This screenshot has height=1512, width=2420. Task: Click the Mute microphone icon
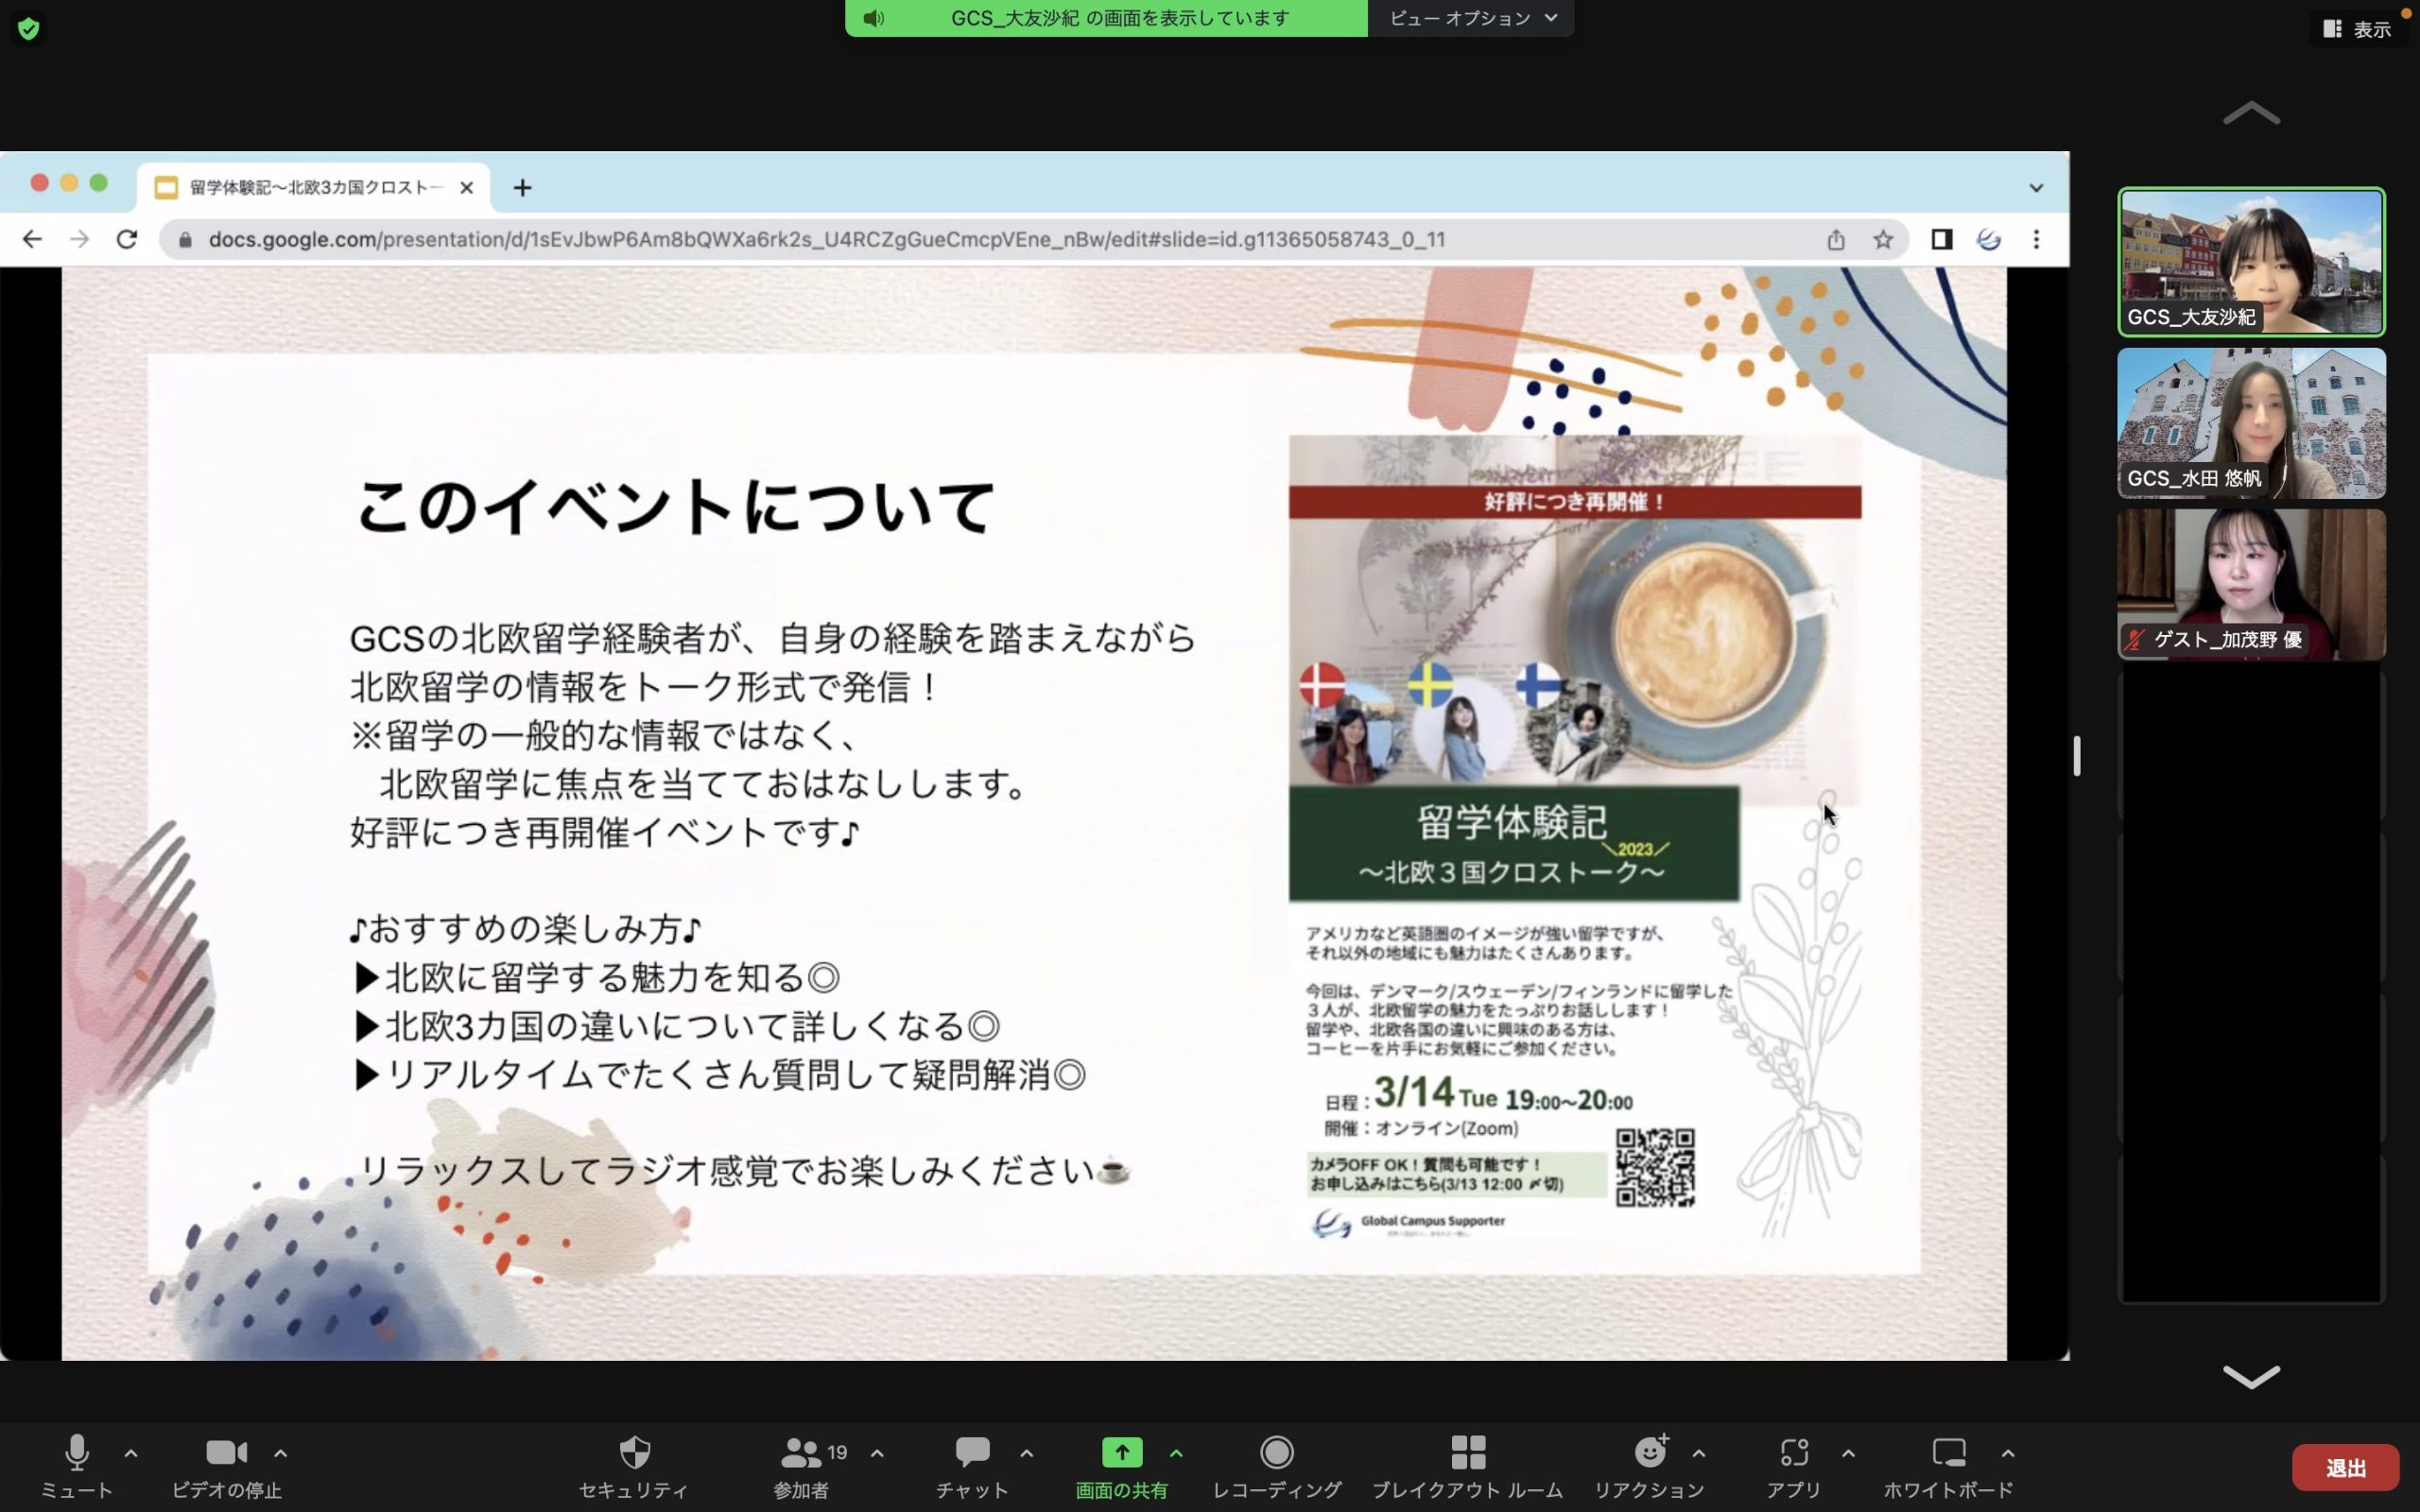[x=77, y=1452]
